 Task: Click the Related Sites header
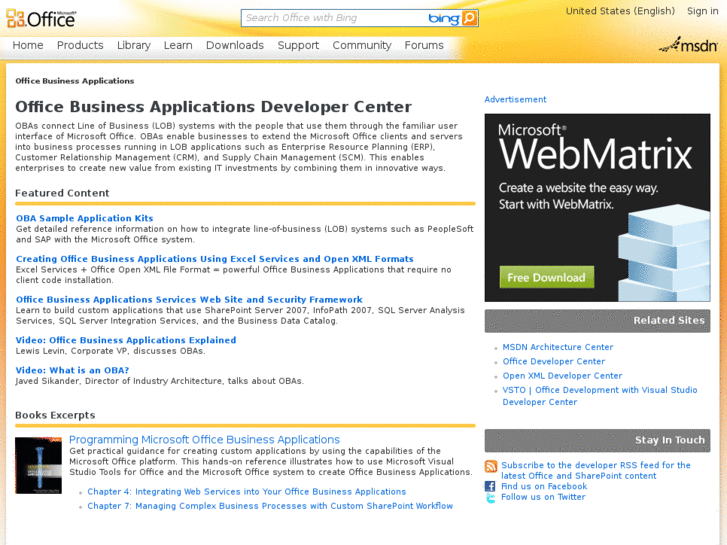tap(597, 321)
